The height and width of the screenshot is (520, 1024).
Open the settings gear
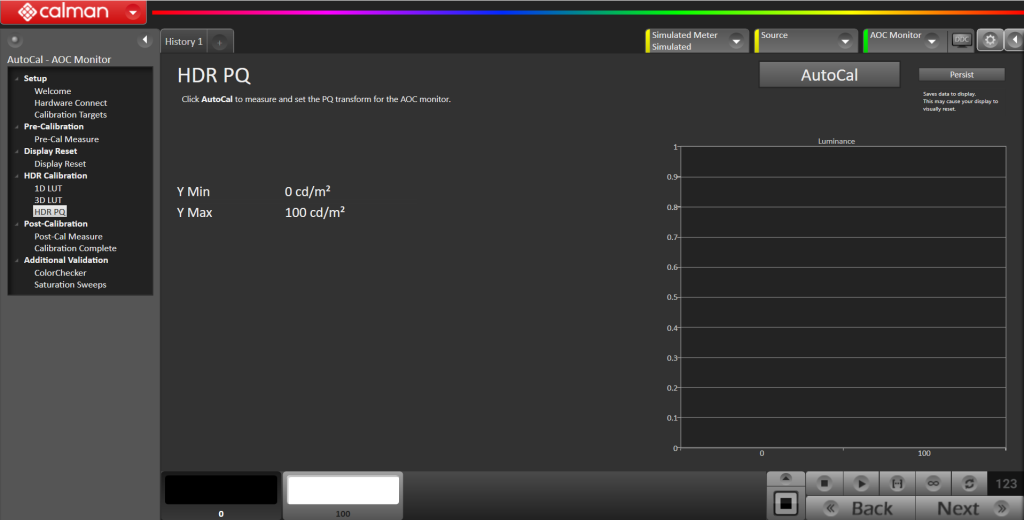pos(990,41)
